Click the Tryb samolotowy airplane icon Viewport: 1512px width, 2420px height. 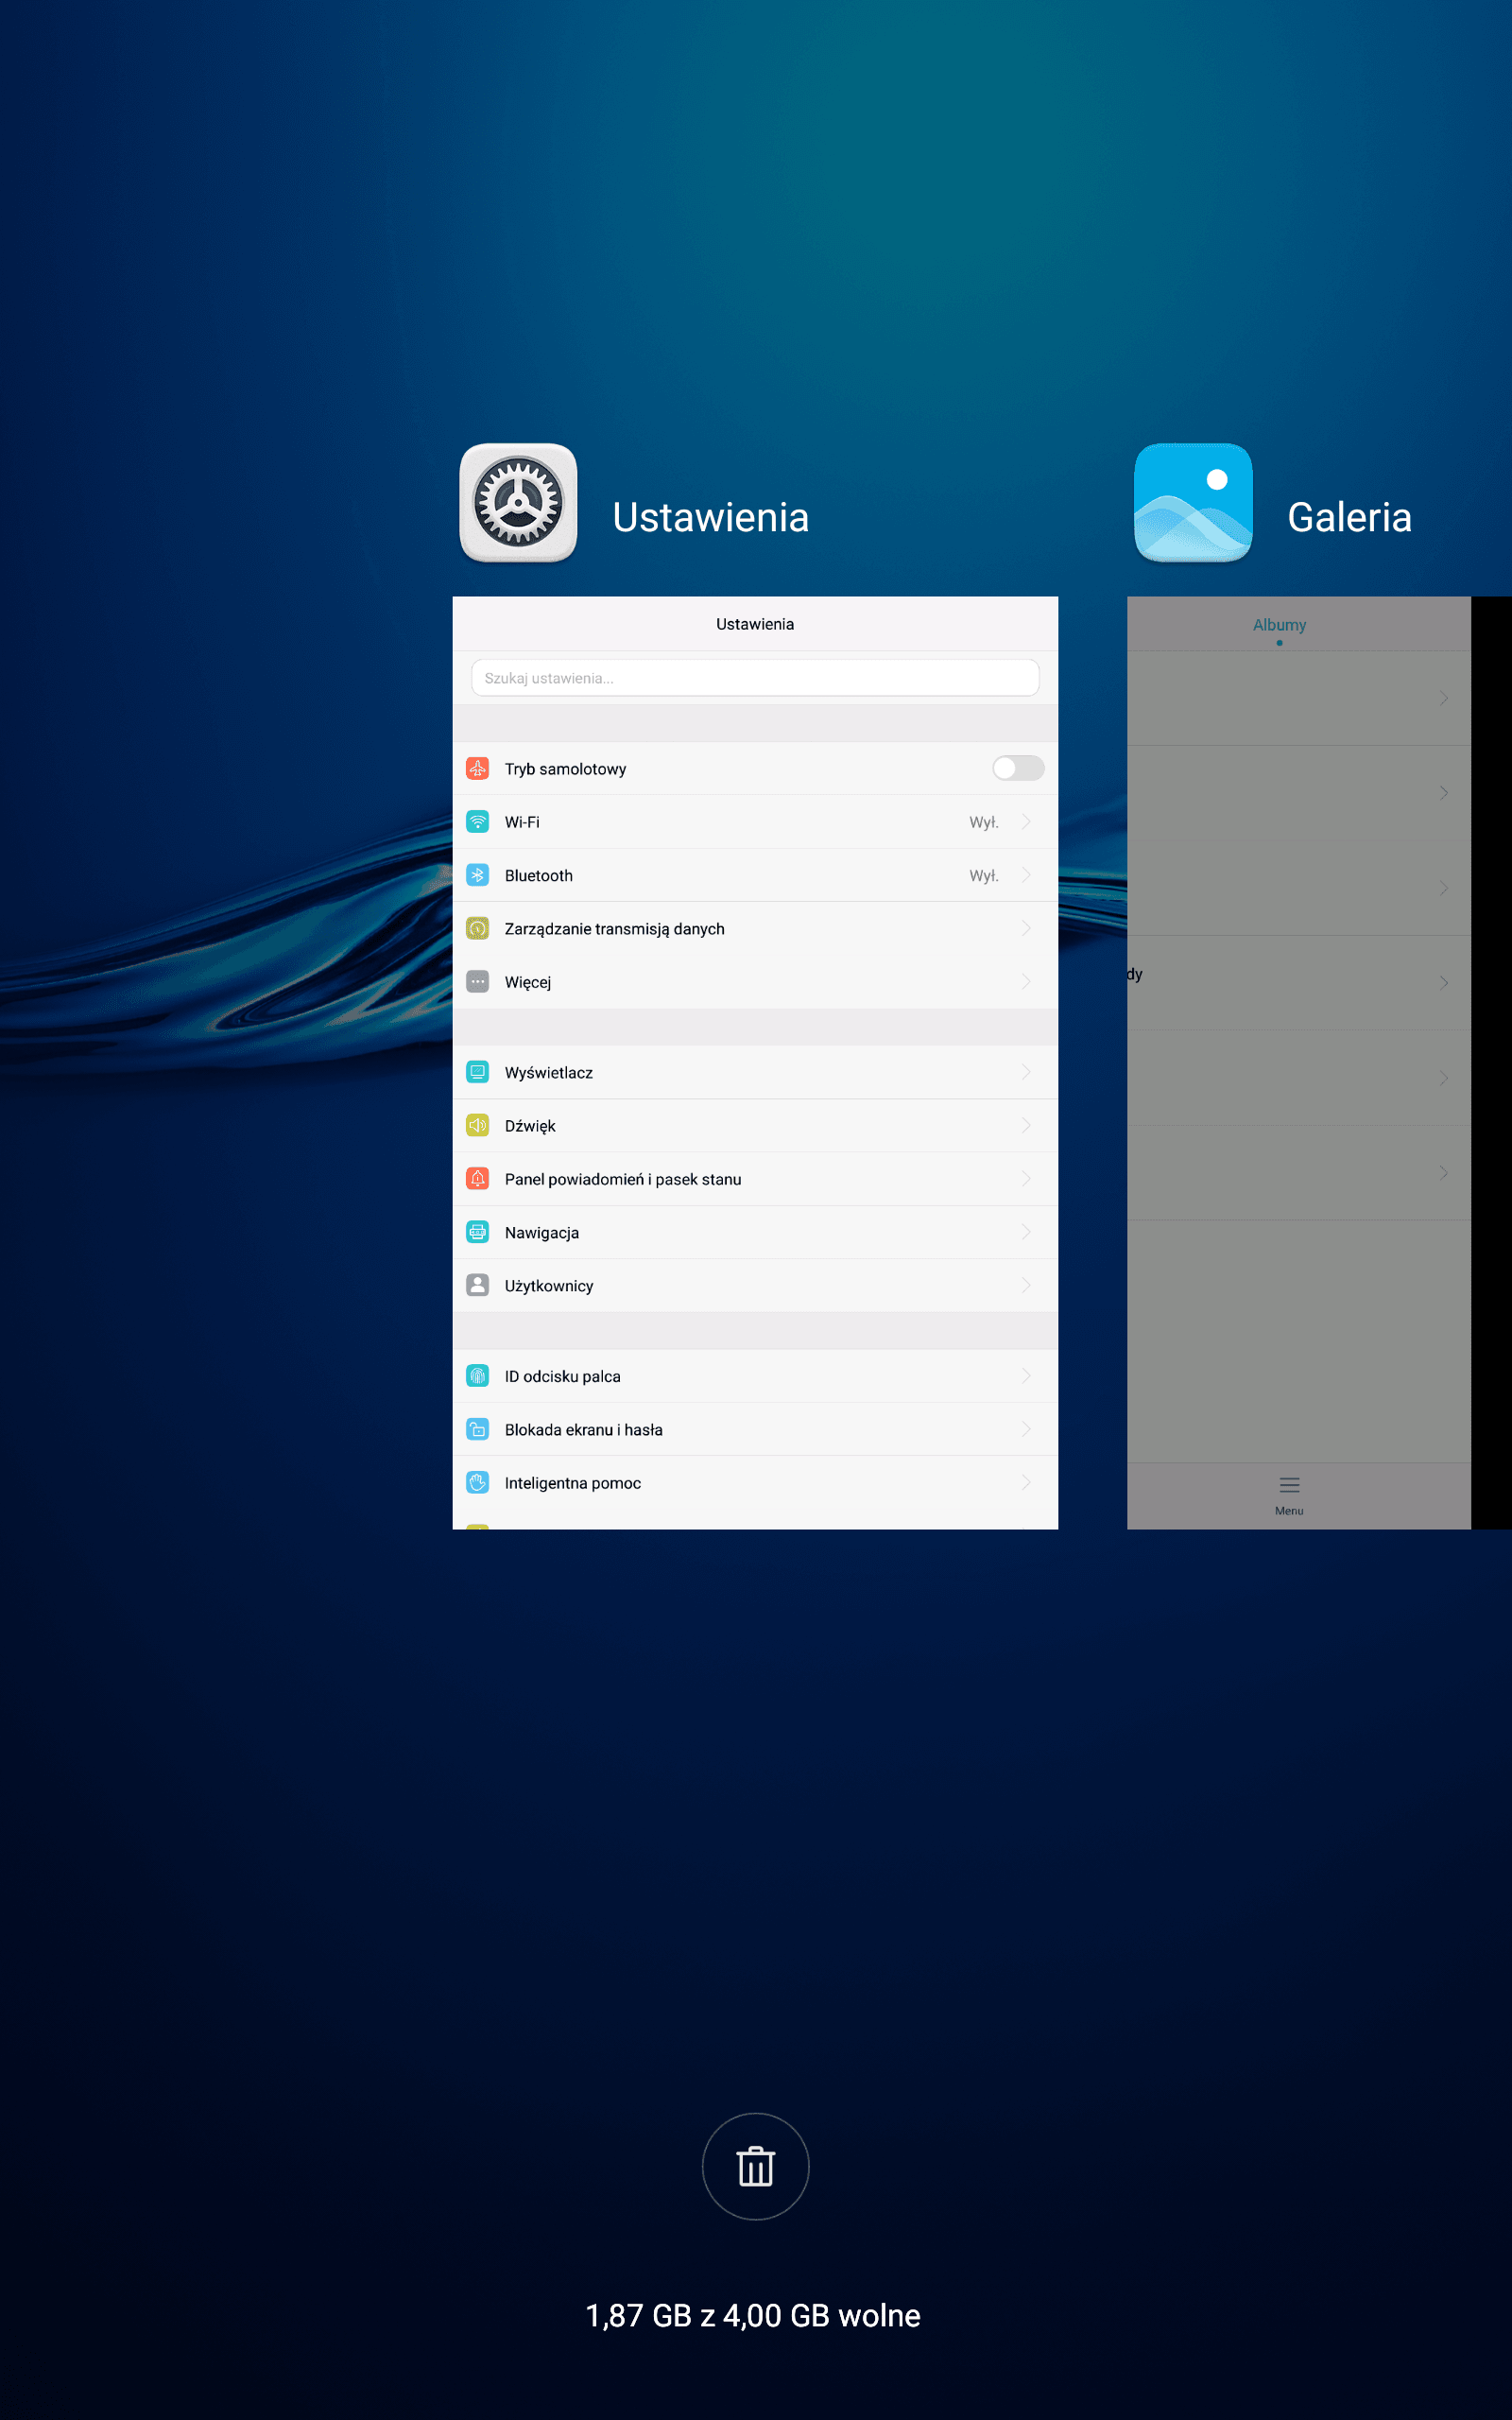point(478,768)
